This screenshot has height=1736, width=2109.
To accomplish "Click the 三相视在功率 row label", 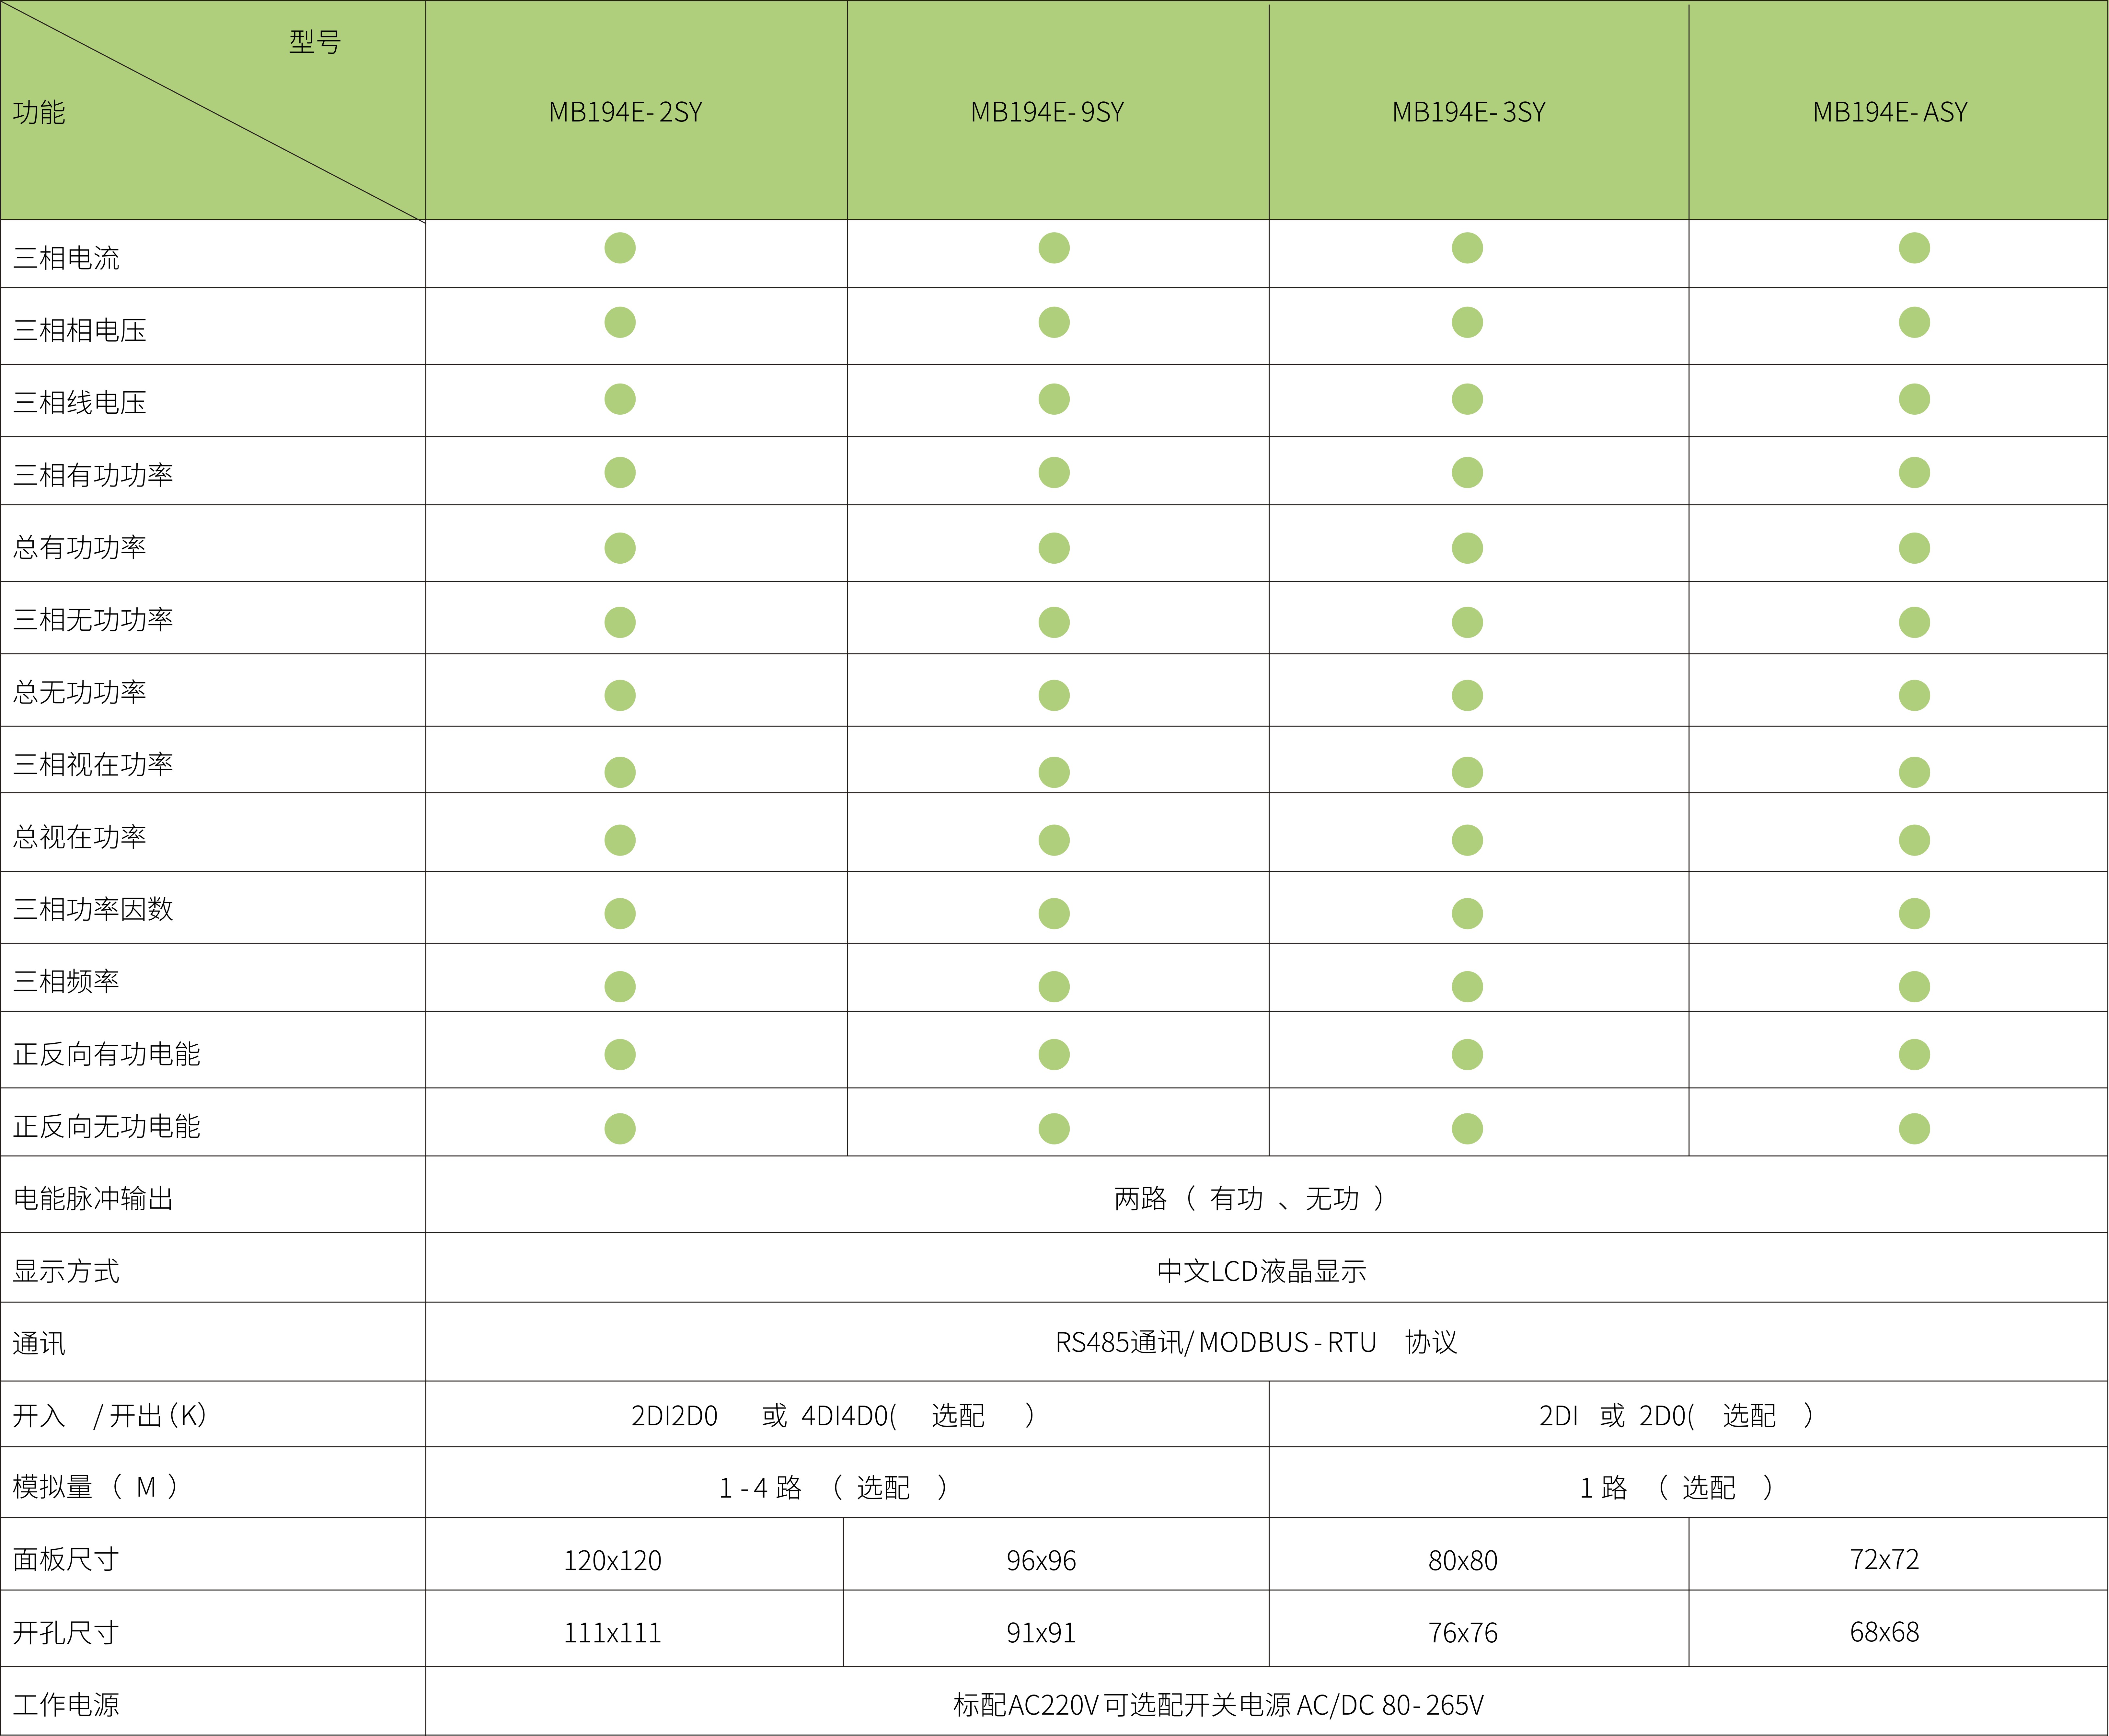I will [93, 764].
